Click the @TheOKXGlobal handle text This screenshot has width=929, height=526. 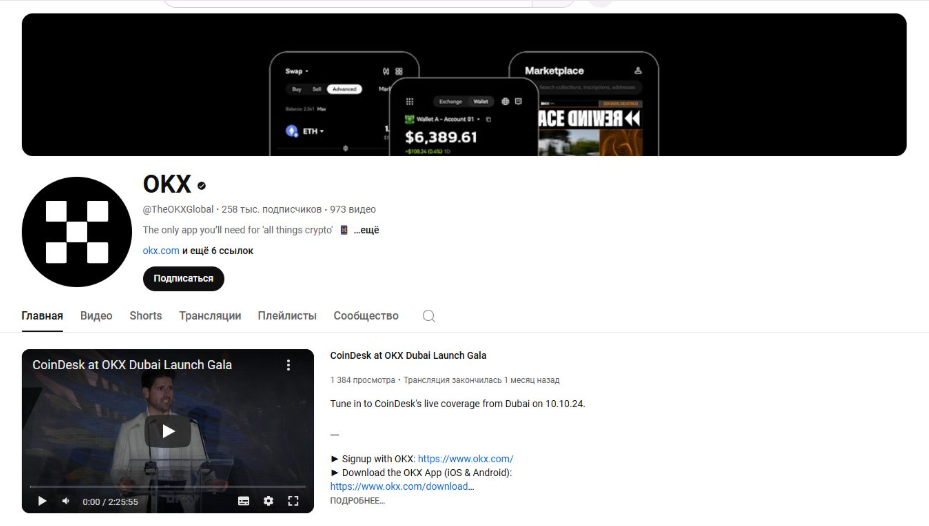(x=178, y=209)
